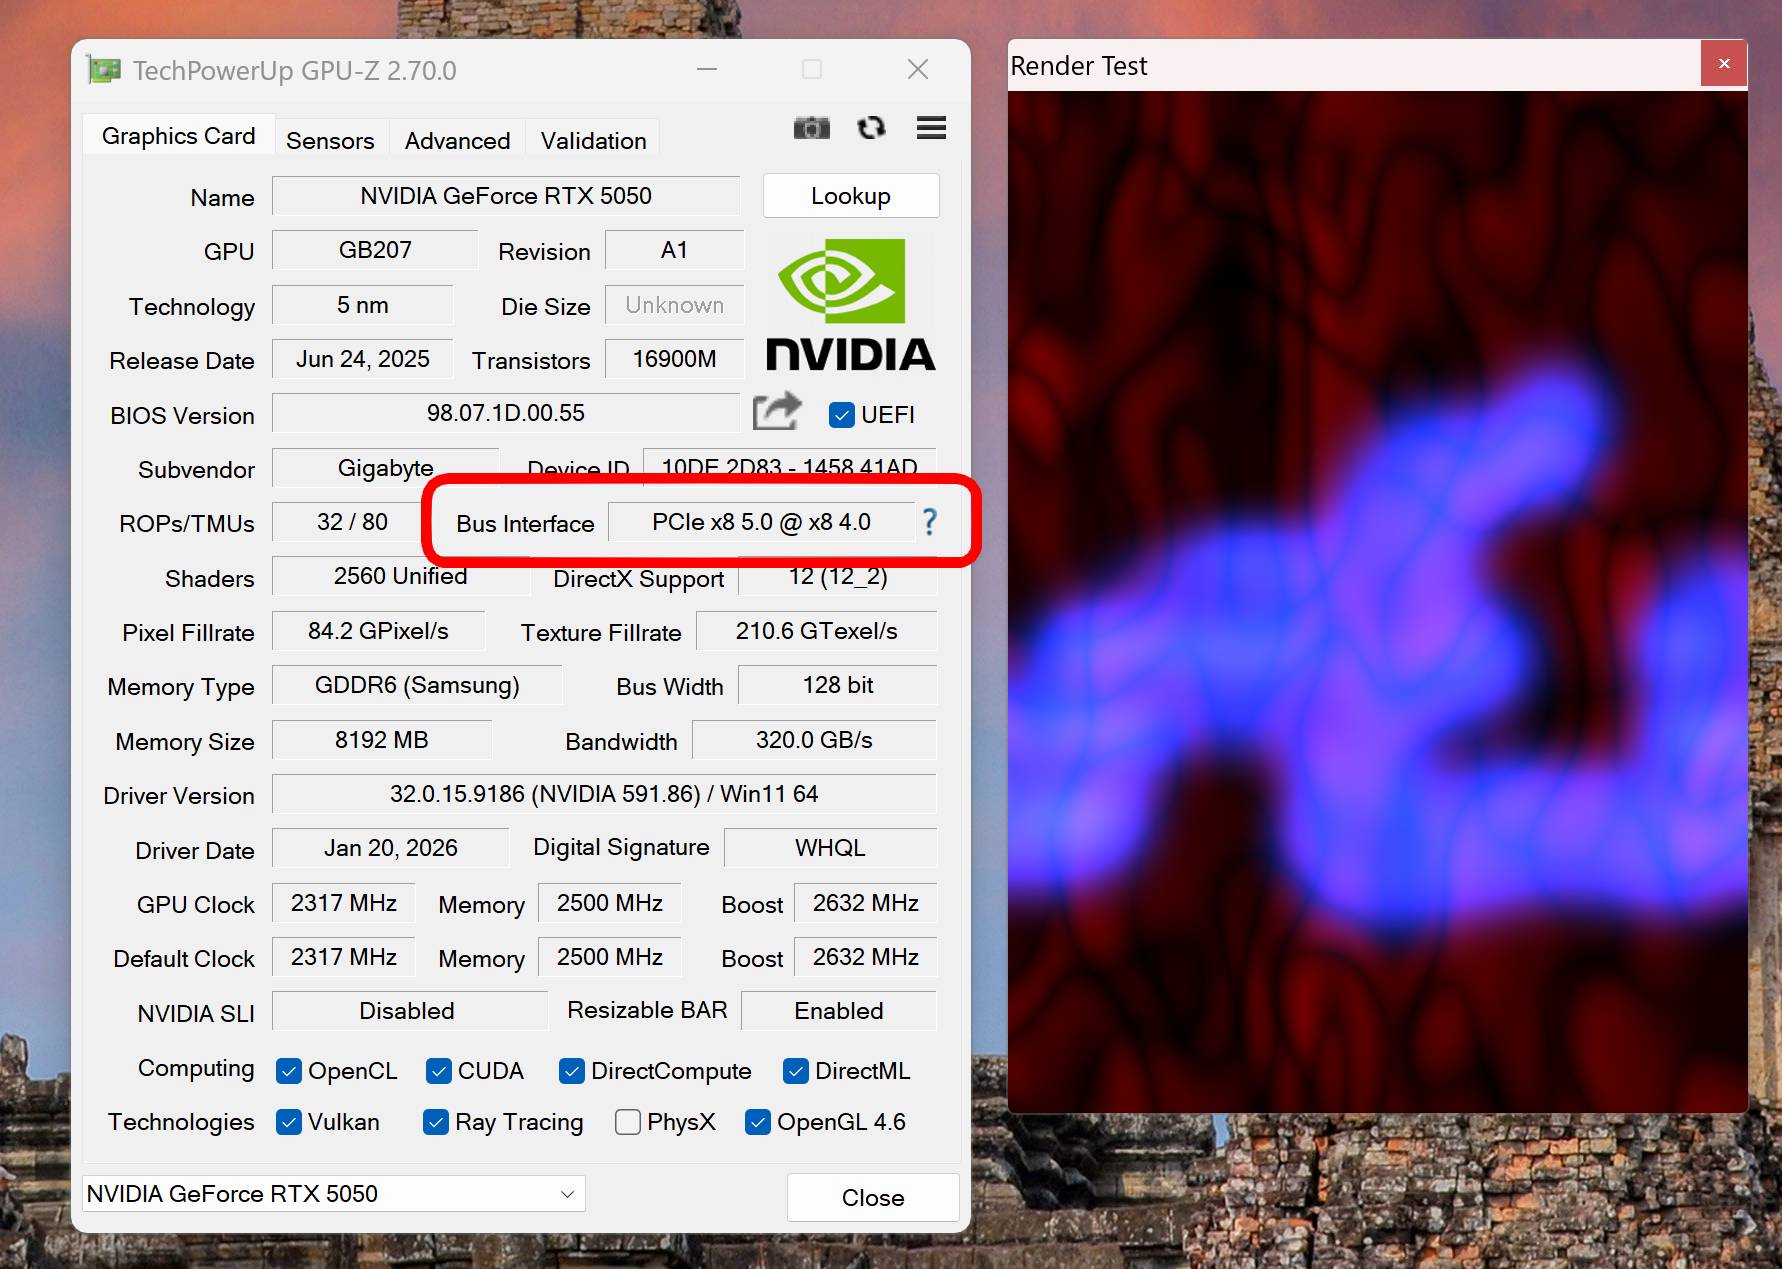Image resolution: width=1782 pixels, height=1269 pixels.
Task: Click the Texture Fillrate 210.6 GTexel/s field
Action: [817, 631]
